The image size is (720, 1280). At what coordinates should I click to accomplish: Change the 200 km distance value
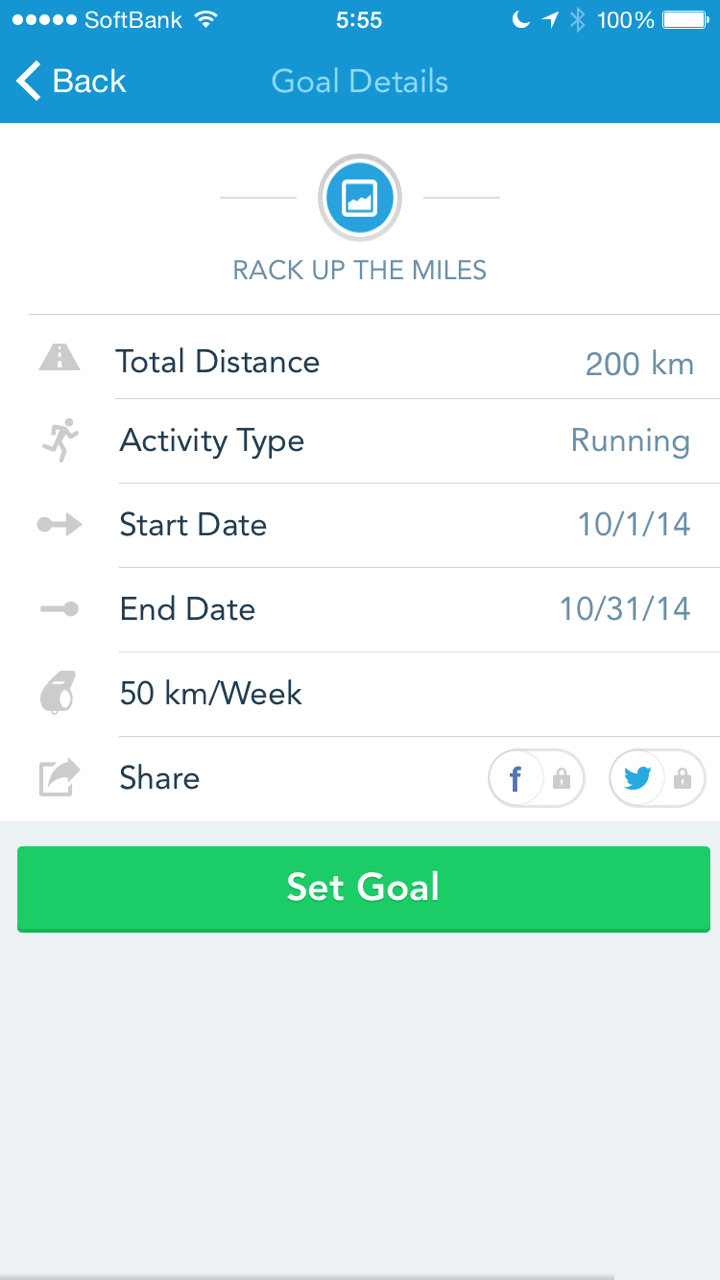(x=639, y=363)
